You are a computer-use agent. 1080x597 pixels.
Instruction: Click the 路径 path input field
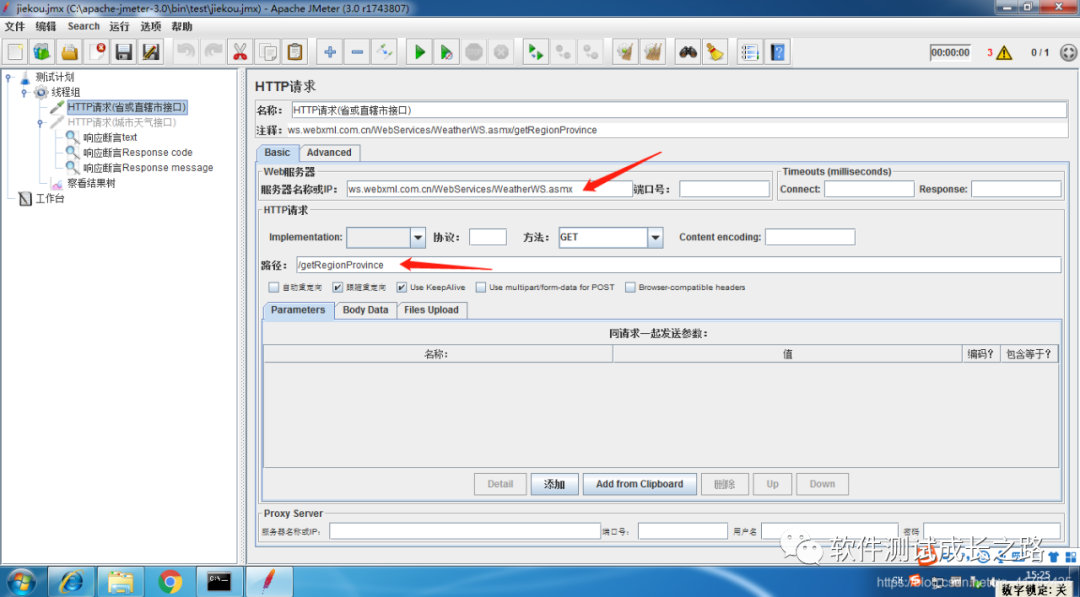pyautogui.click(x=678, y=265)
